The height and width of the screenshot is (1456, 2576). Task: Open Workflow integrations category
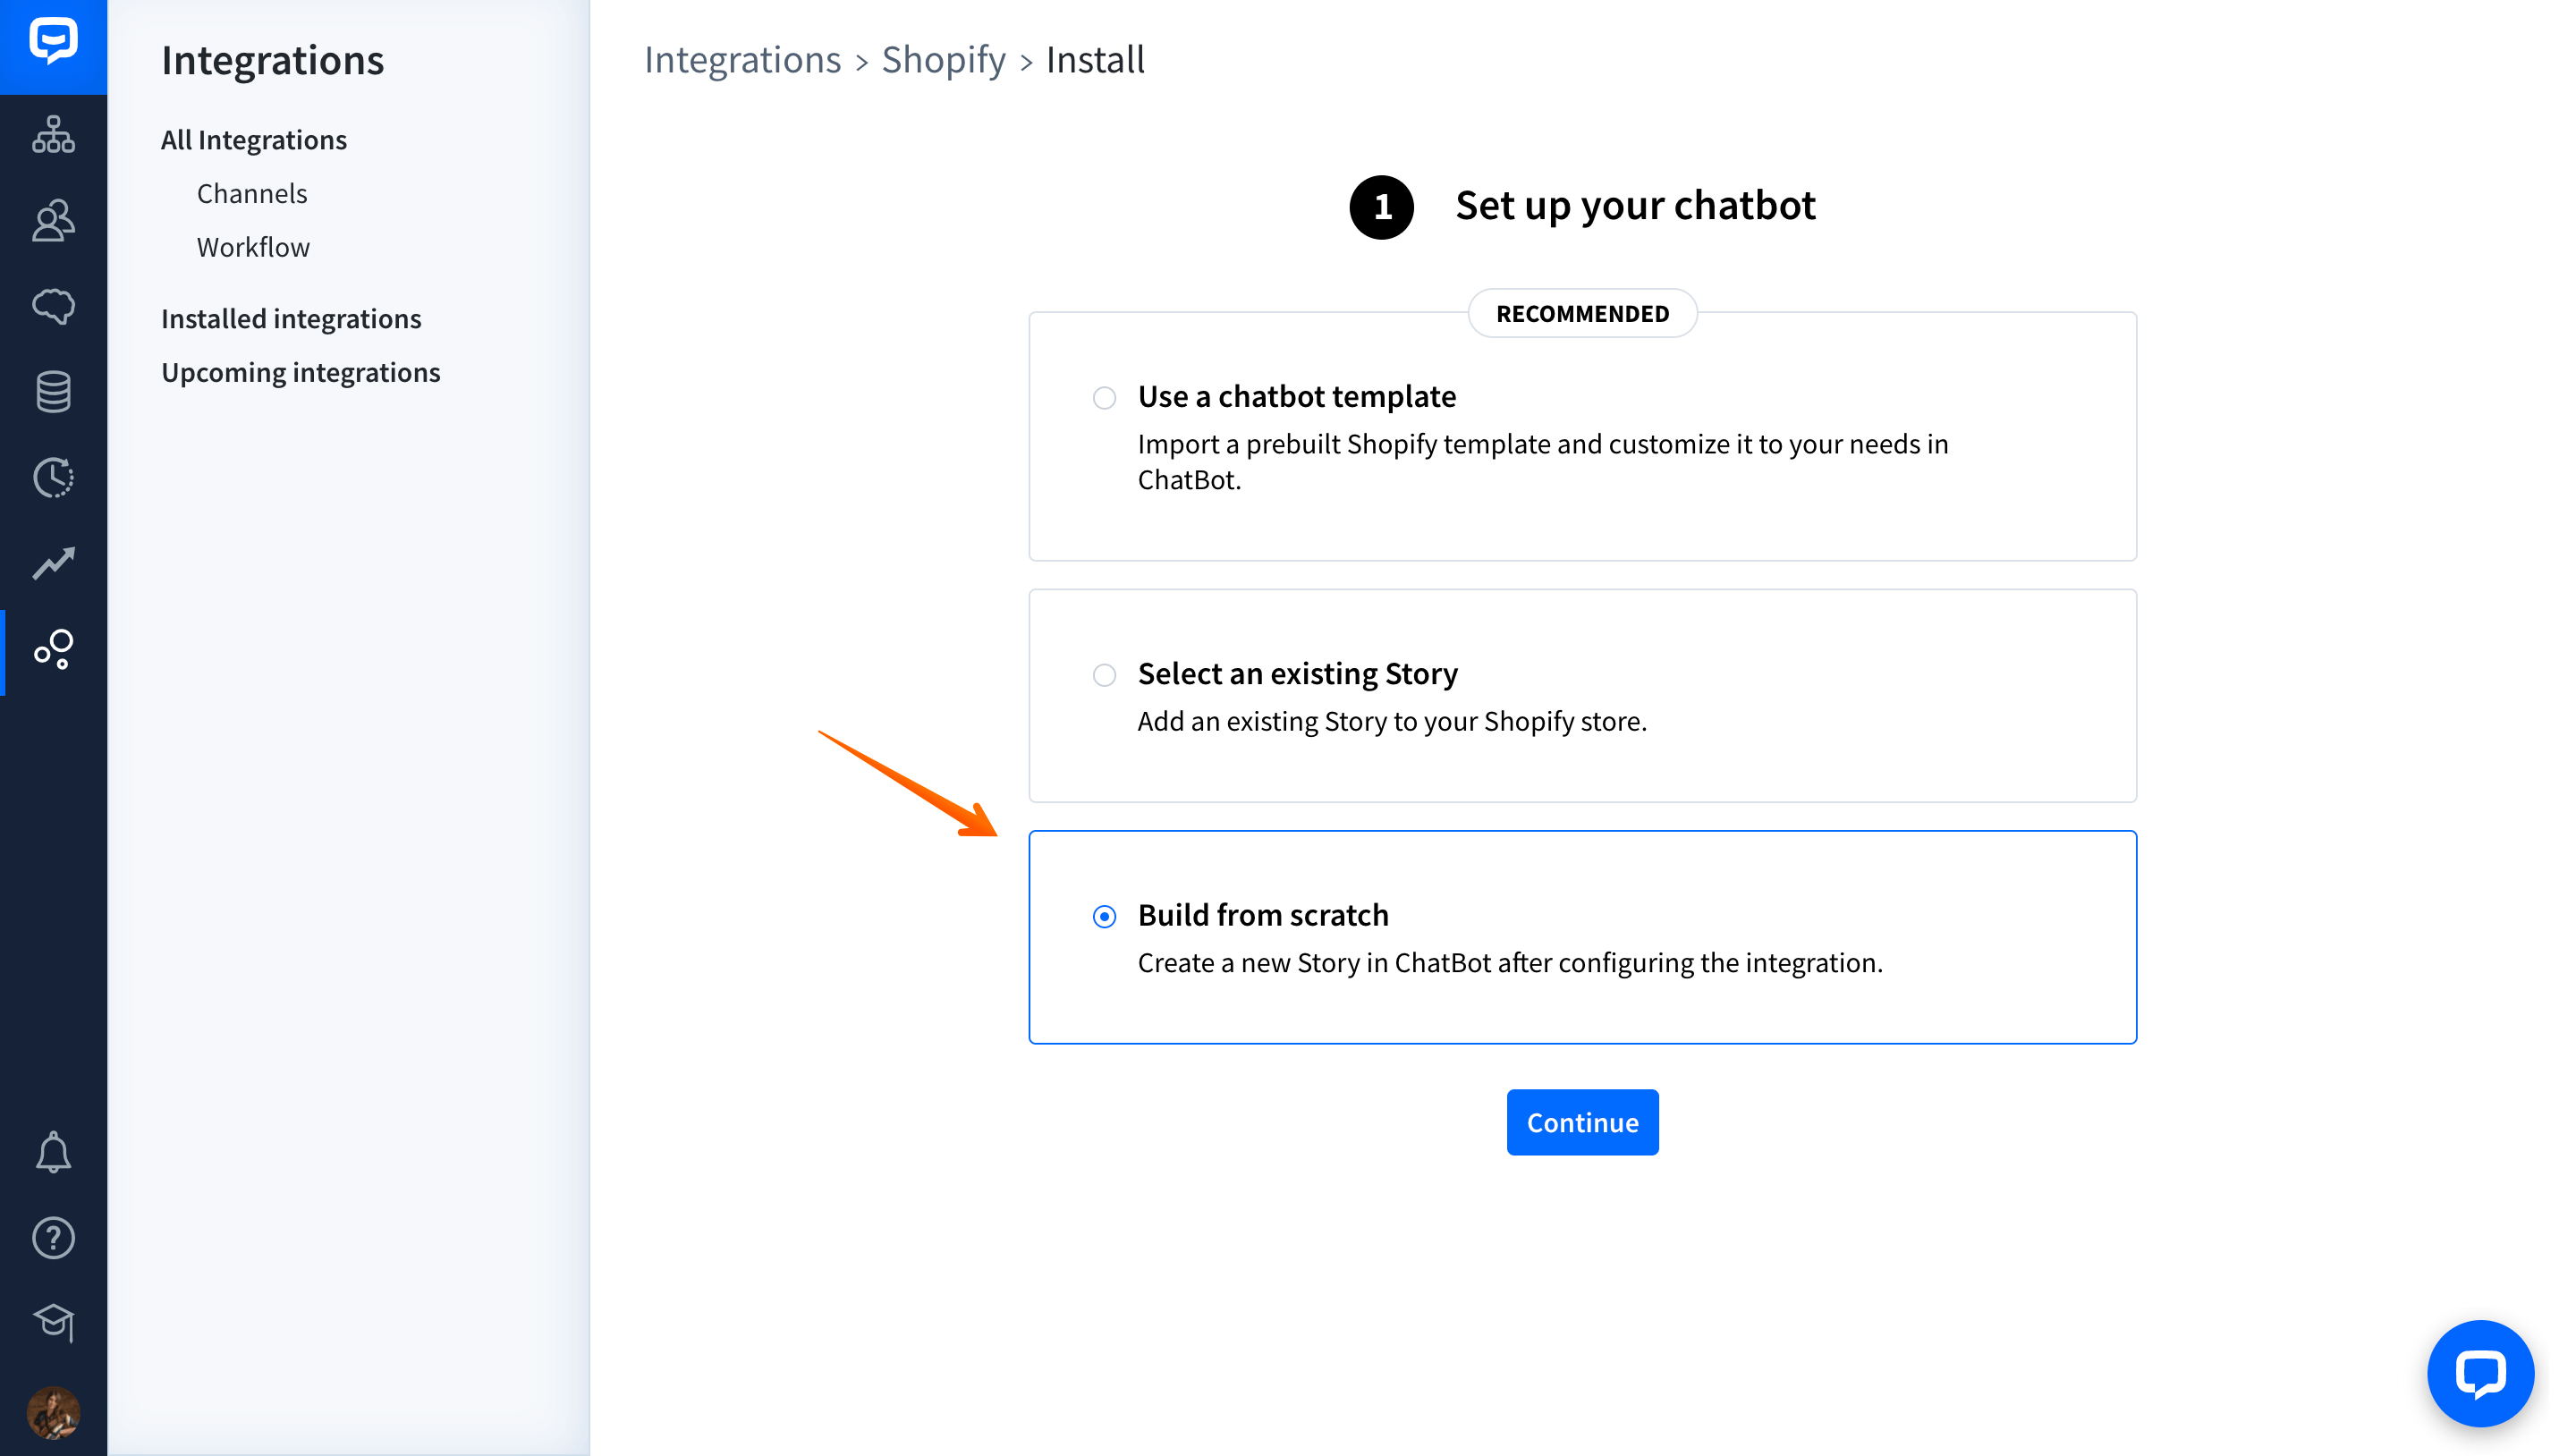253,247
